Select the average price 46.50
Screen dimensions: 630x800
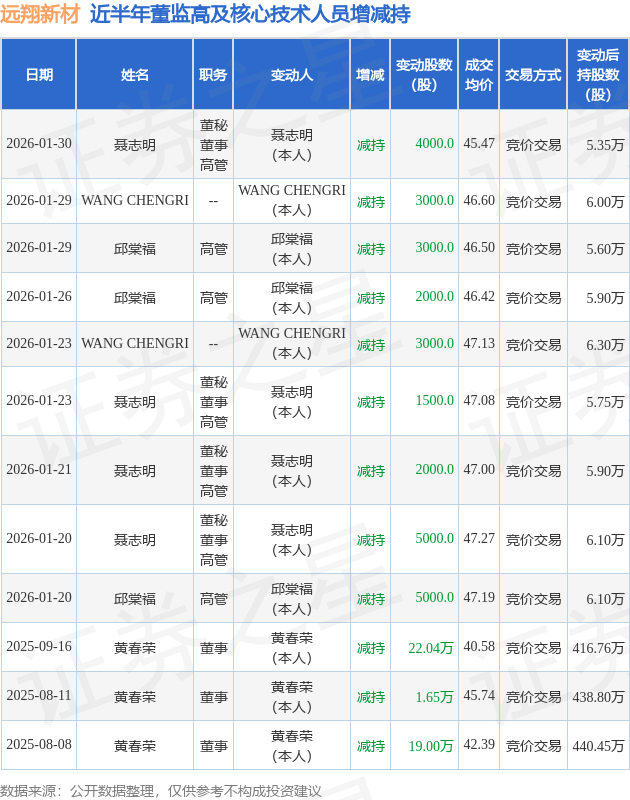pos(479,247)
